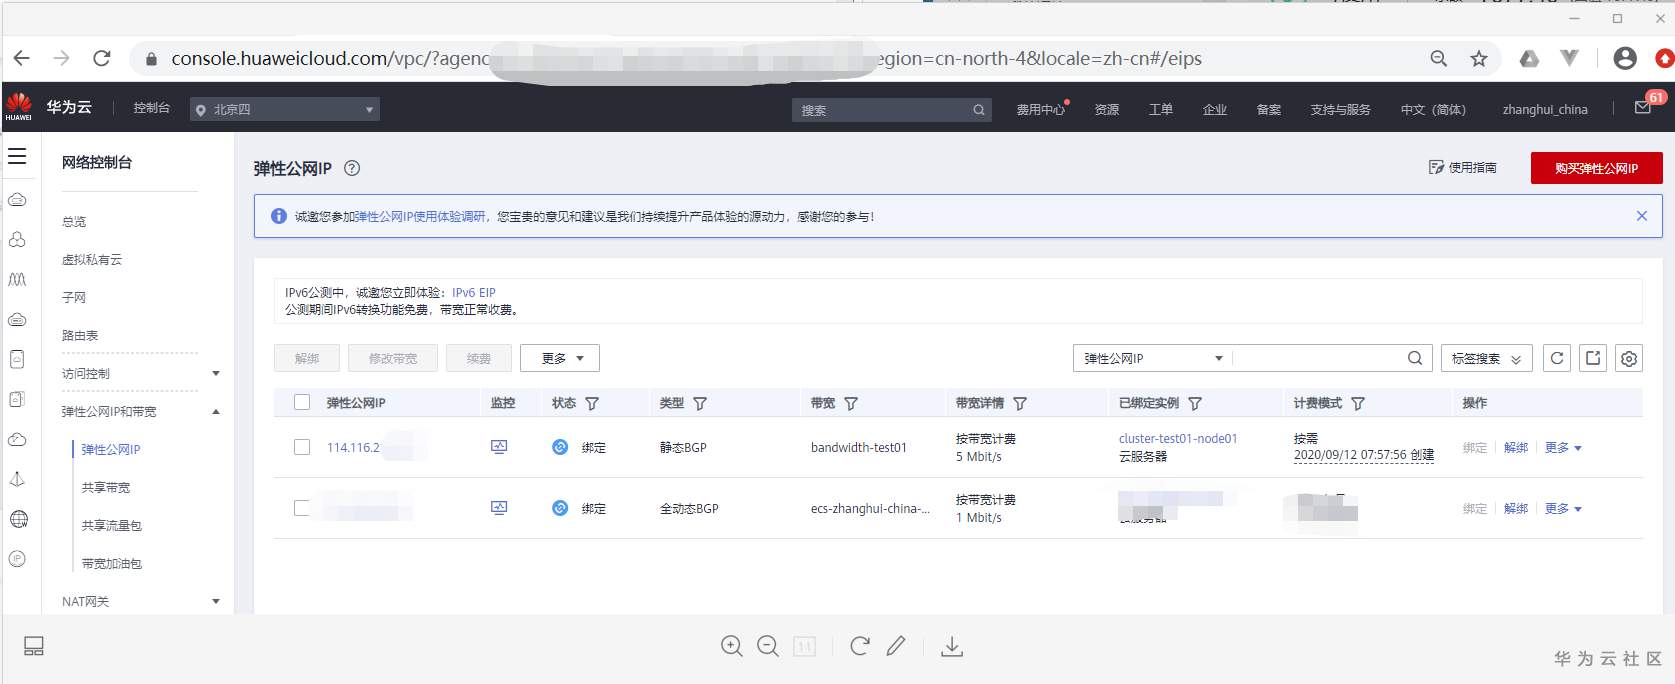
Task: Open 路由表 in the sidebar
Action: (80, 335)
